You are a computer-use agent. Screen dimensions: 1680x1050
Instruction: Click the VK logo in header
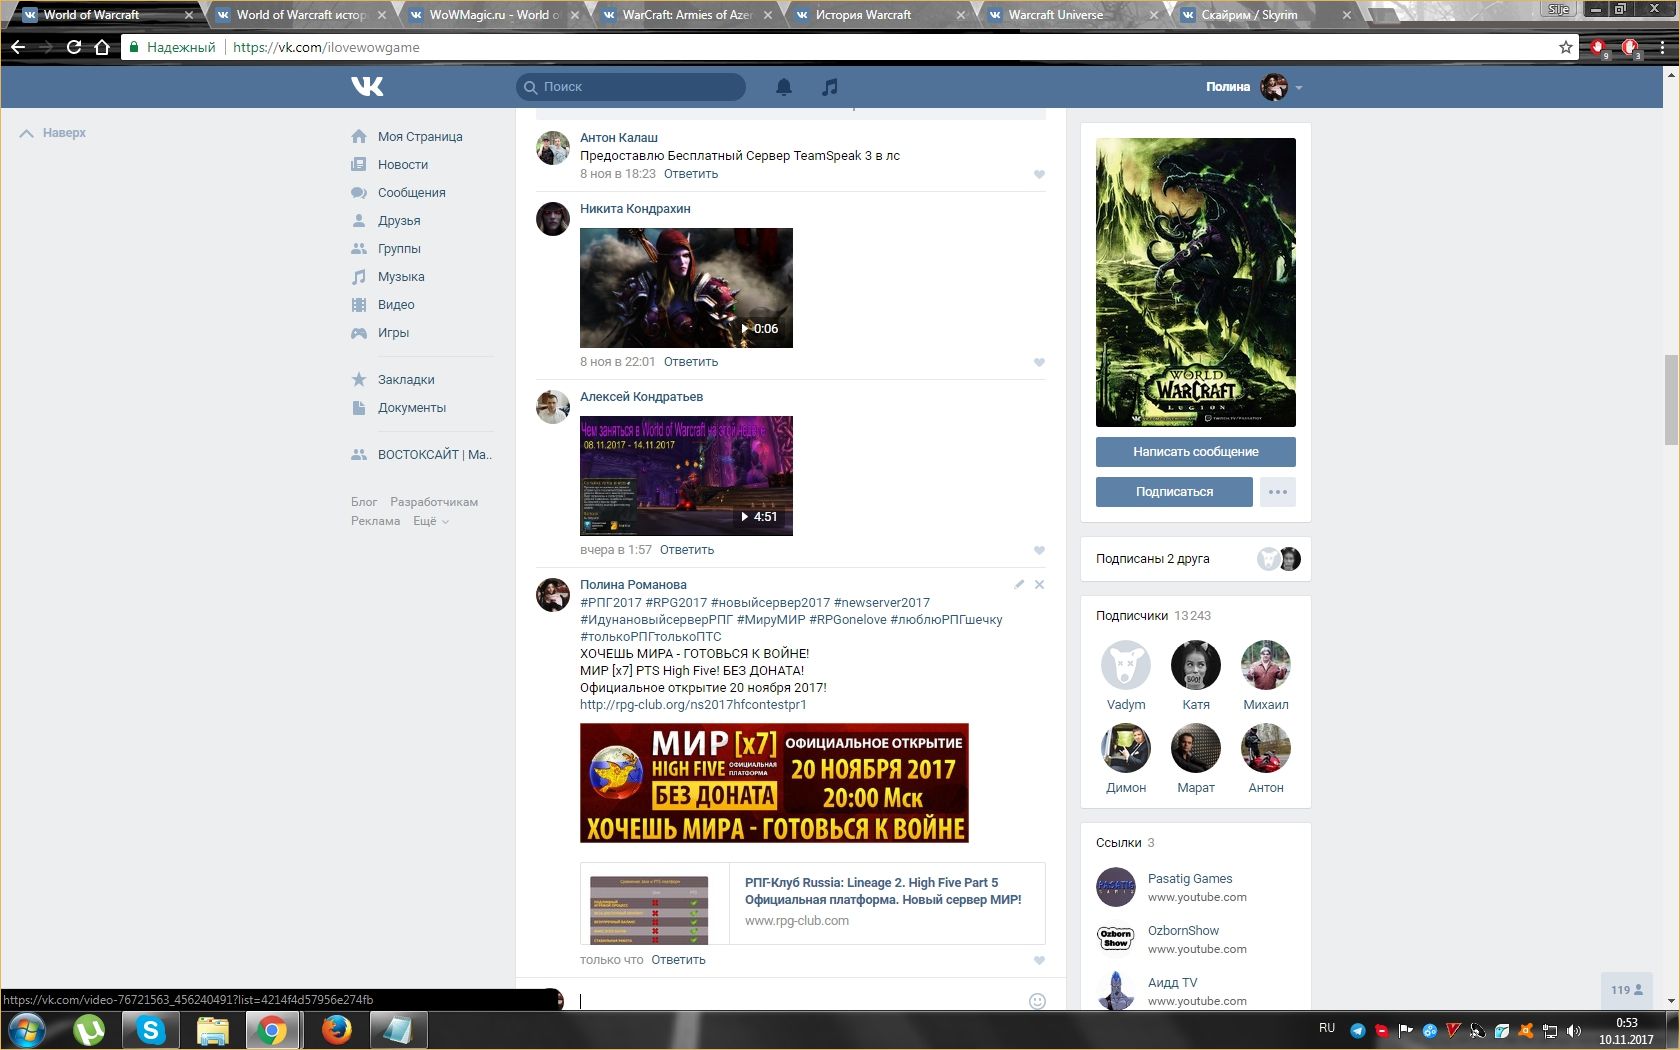coord(367,87)
